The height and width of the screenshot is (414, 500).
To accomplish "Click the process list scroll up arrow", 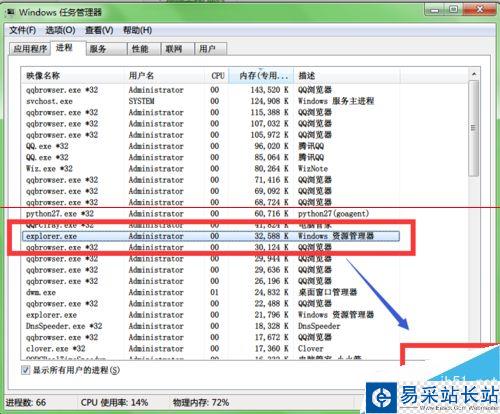I will [474, 74].
